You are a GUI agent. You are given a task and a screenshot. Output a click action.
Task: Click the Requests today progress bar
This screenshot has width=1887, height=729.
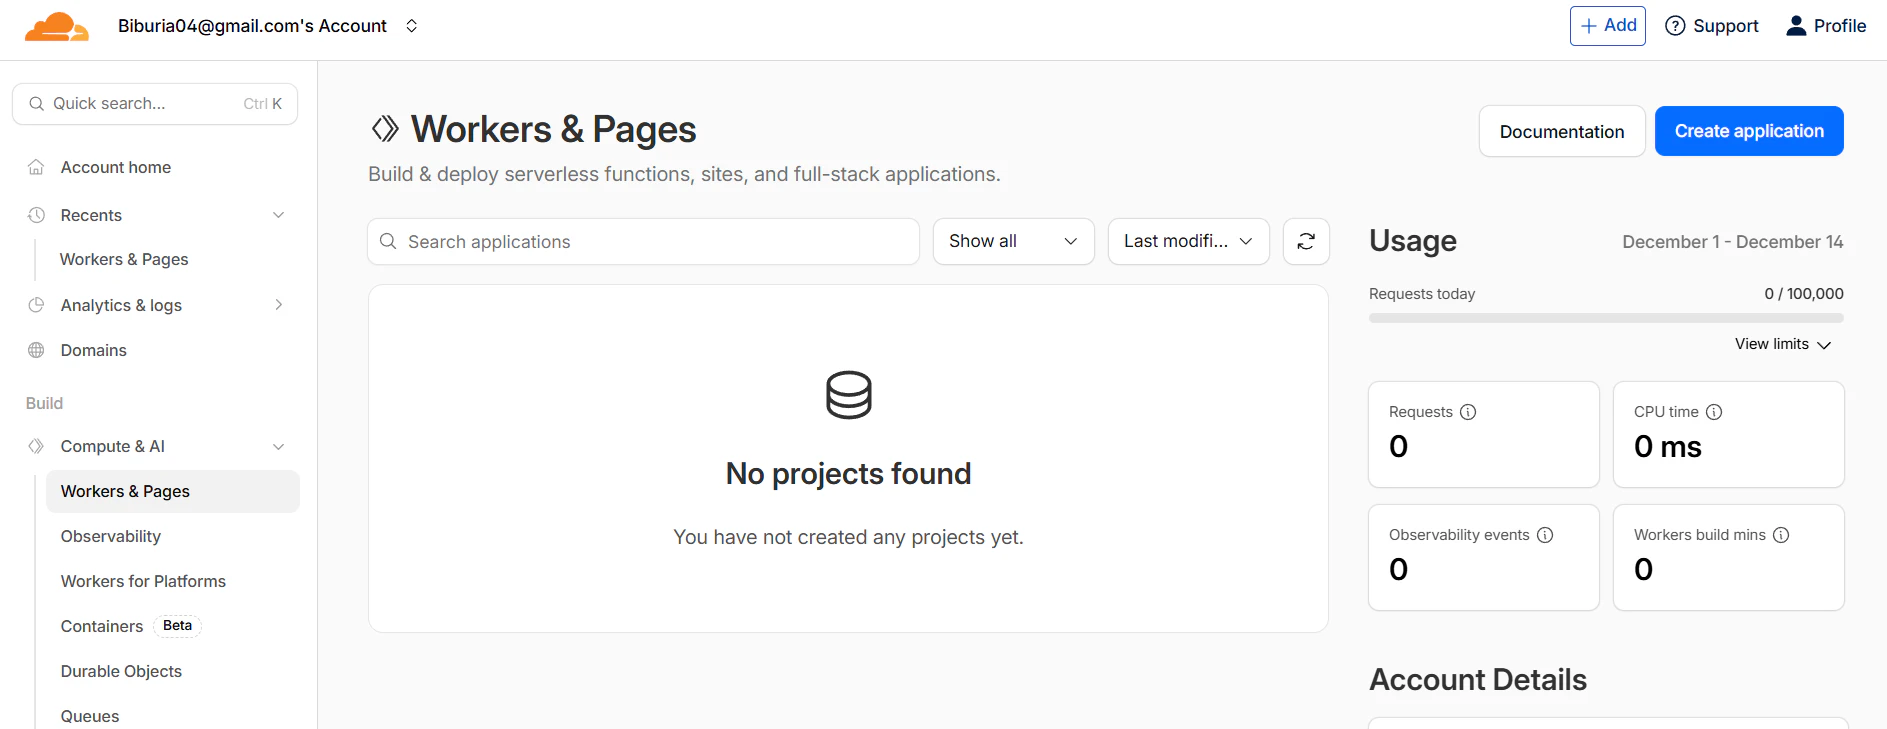click(x=1606, y=318)
